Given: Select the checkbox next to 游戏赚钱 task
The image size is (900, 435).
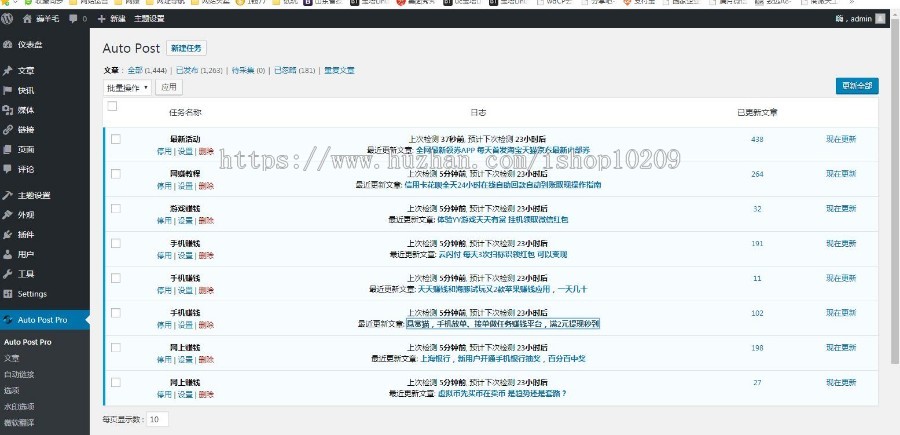Looking at the screenshot, I should (x=116, y=208).
